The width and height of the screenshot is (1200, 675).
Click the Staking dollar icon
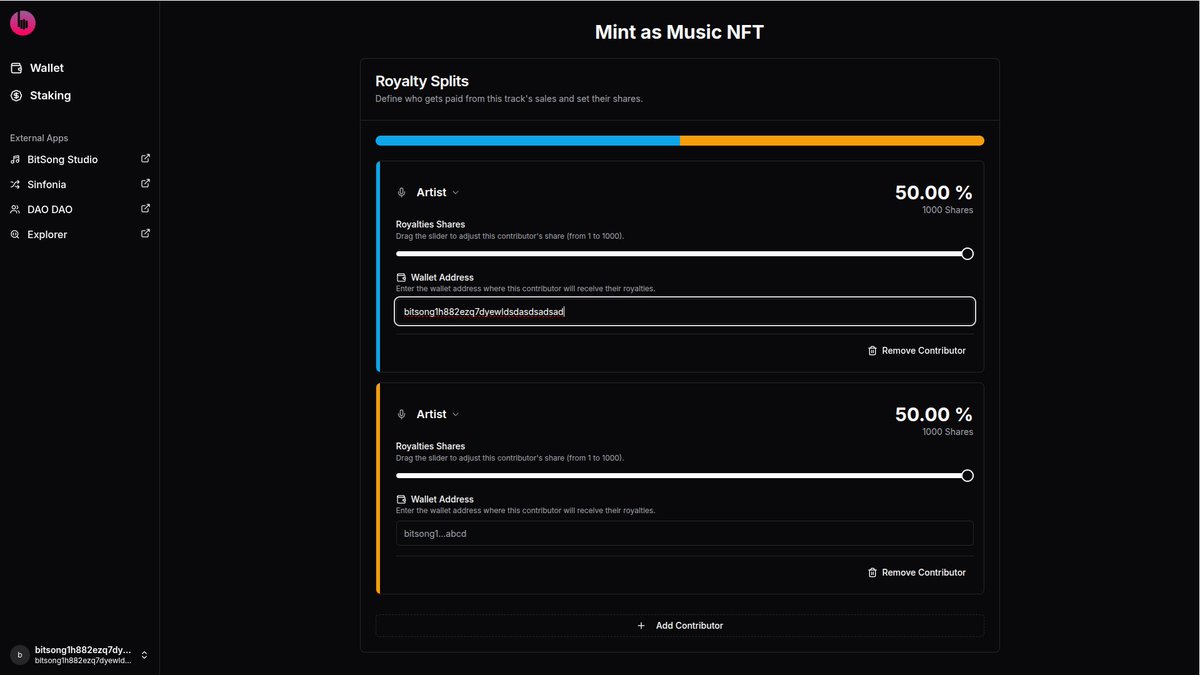click(16, 96)
